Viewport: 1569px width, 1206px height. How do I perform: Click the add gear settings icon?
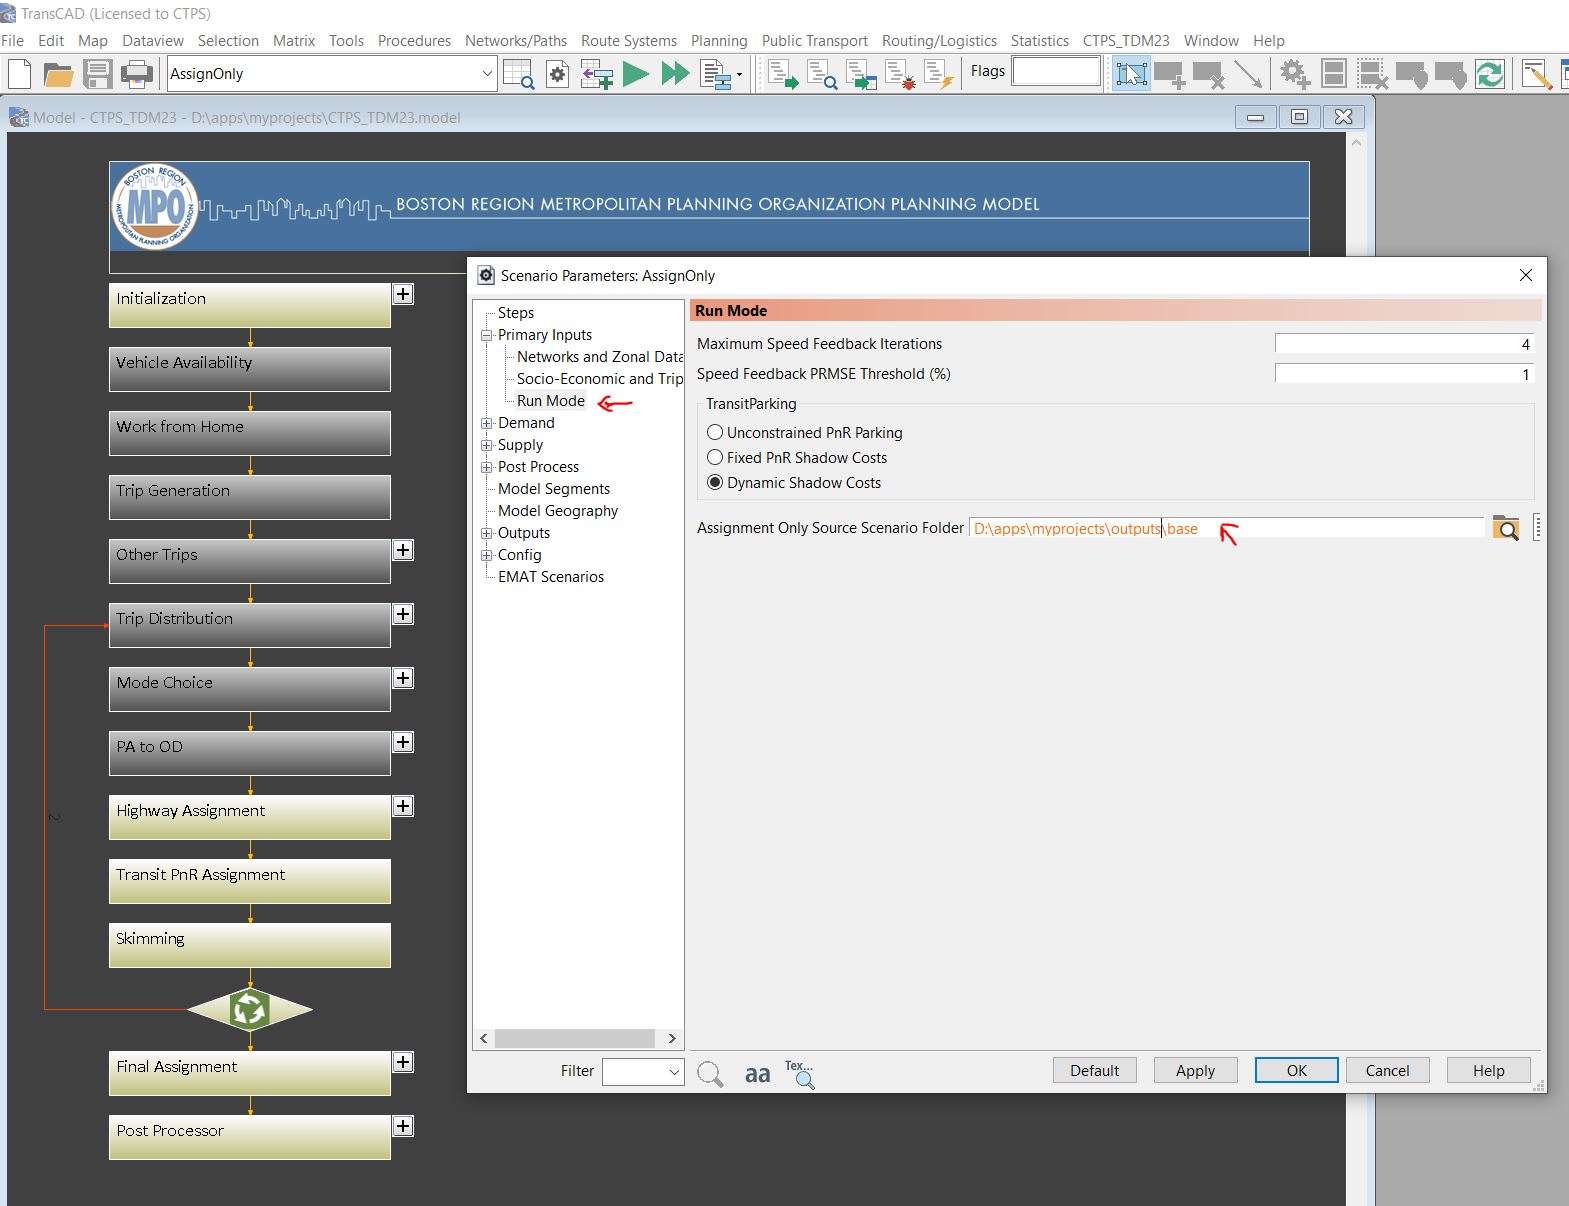pos(1295,74)
